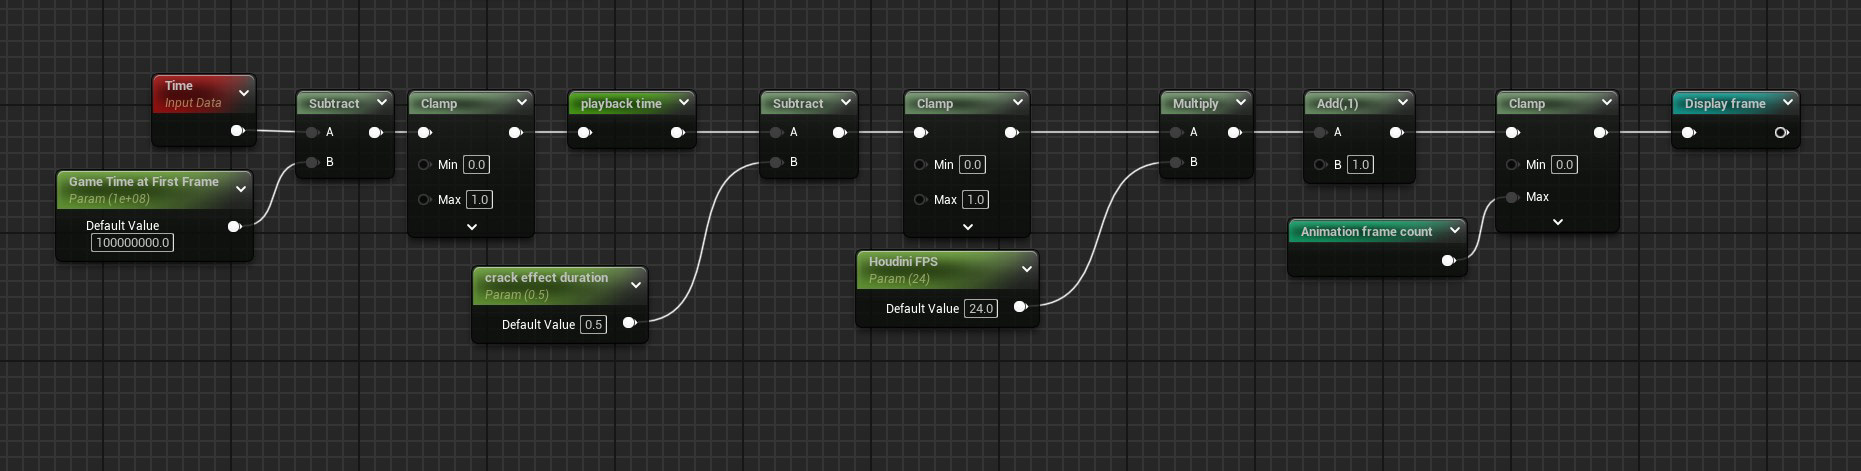The image size is (1861, 471).
Task: Click the last Clamp node output pin
Action: [1600, 132]
